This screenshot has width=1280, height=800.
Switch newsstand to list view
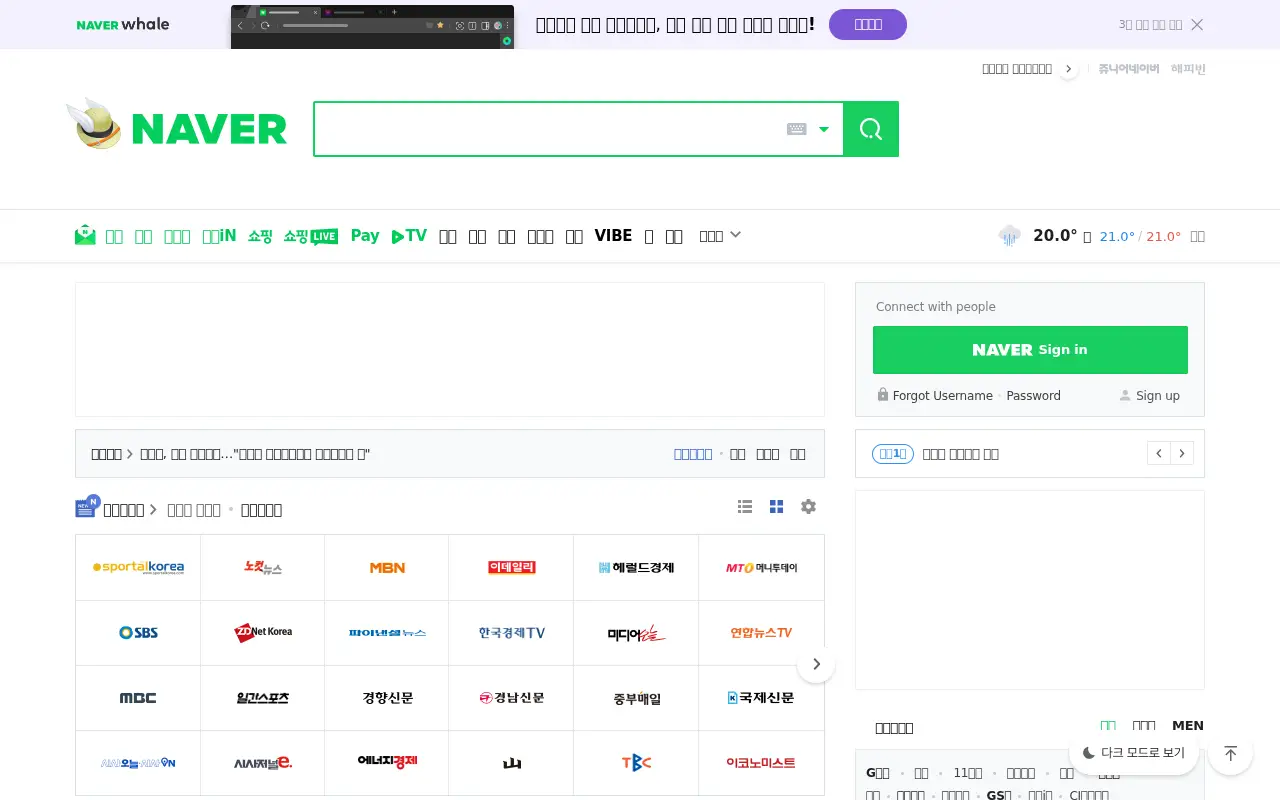click(x=745, y=507)
